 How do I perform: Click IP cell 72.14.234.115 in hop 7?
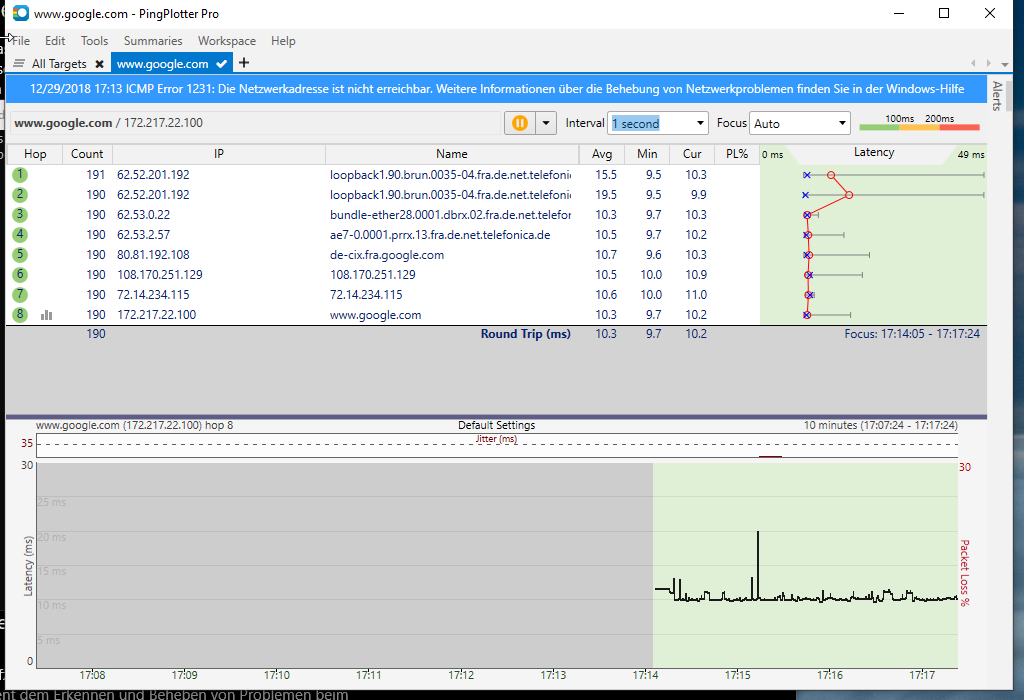(x=153, y=294)
